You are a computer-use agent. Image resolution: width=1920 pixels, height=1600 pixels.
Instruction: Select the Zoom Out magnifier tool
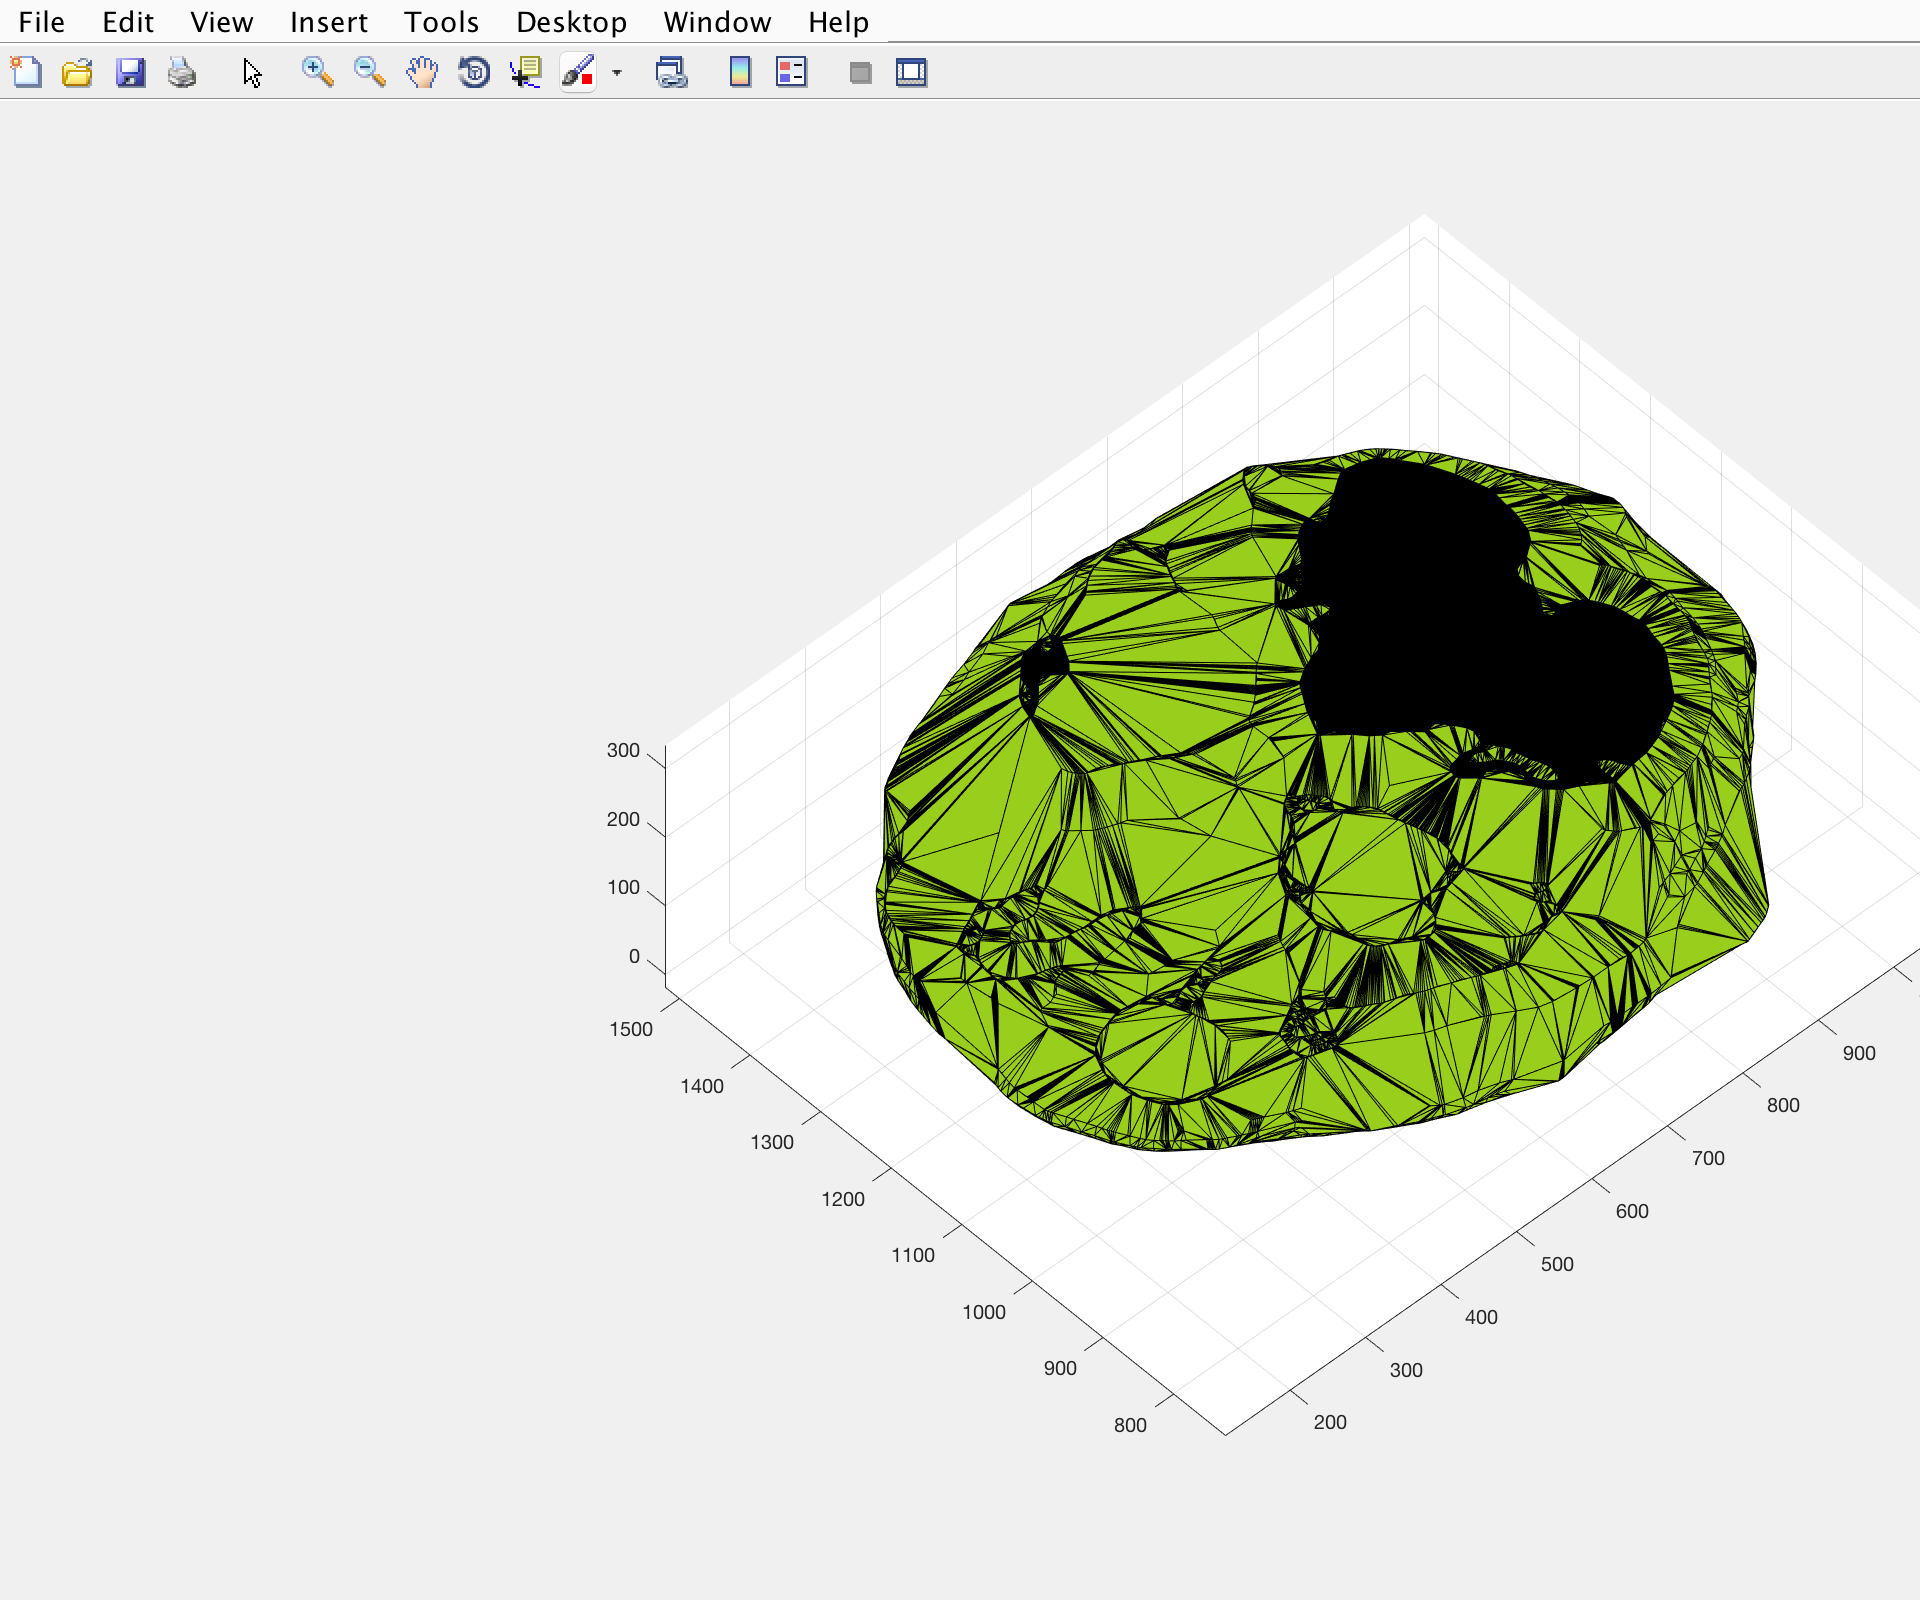click(x=369, y=72)
